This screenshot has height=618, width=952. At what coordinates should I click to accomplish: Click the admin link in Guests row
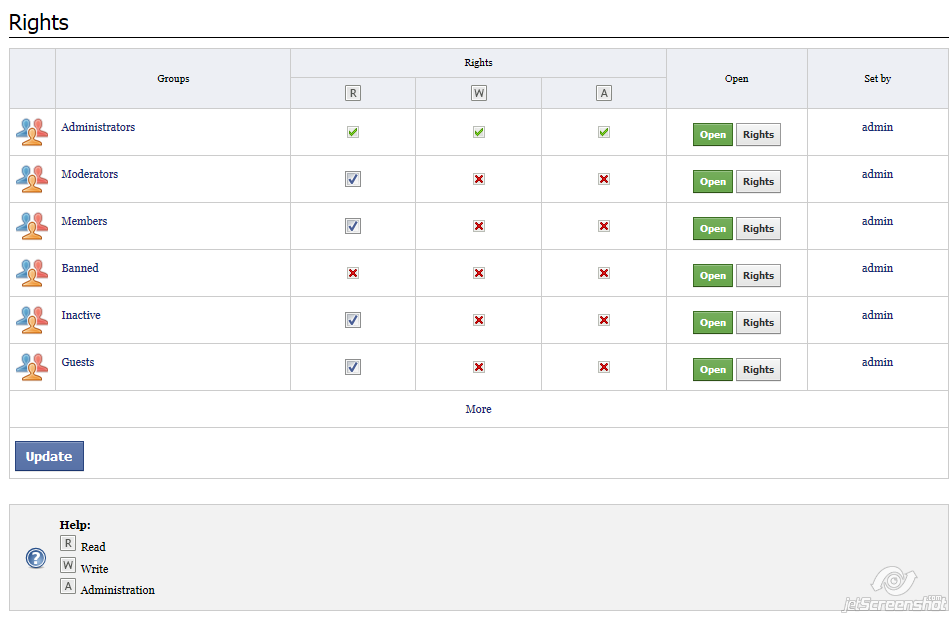877,362
